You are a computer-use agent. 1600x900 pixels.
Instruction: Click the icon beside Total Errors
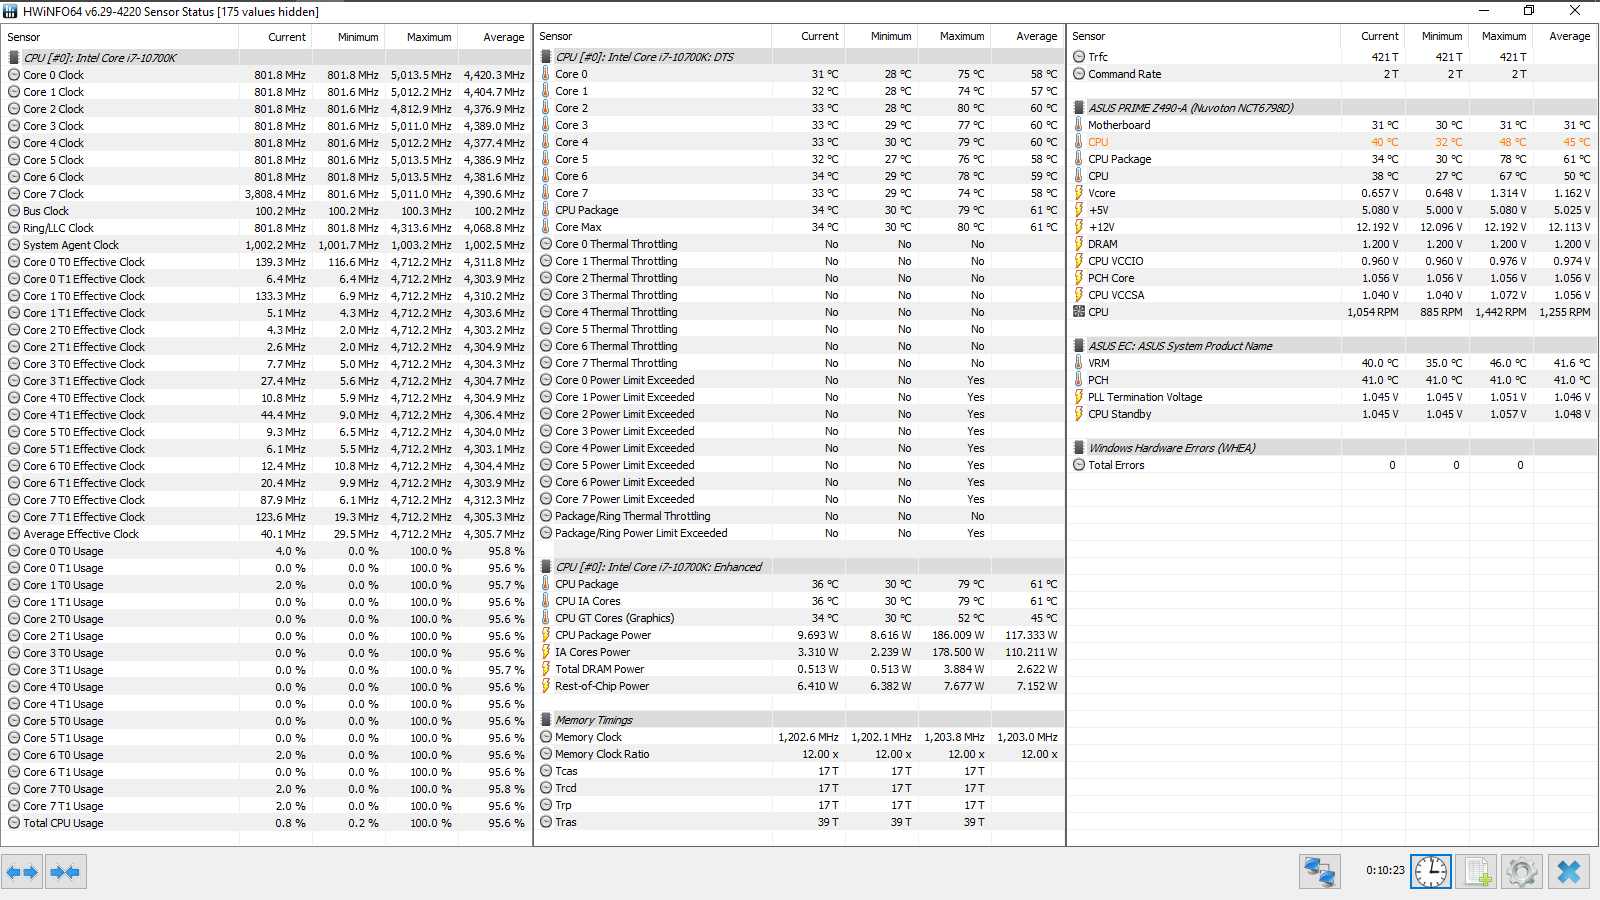tap(1079, 465)
